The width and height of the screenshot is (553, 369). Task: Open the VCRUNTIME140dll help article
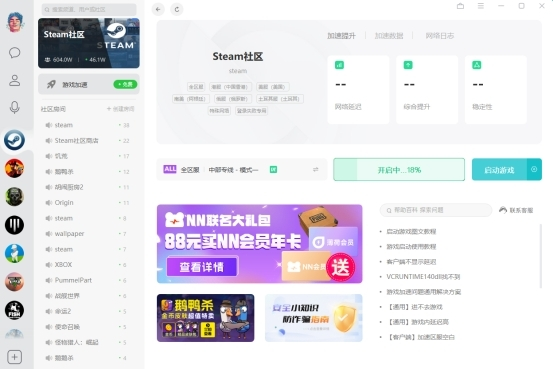[x=423, y=277]
